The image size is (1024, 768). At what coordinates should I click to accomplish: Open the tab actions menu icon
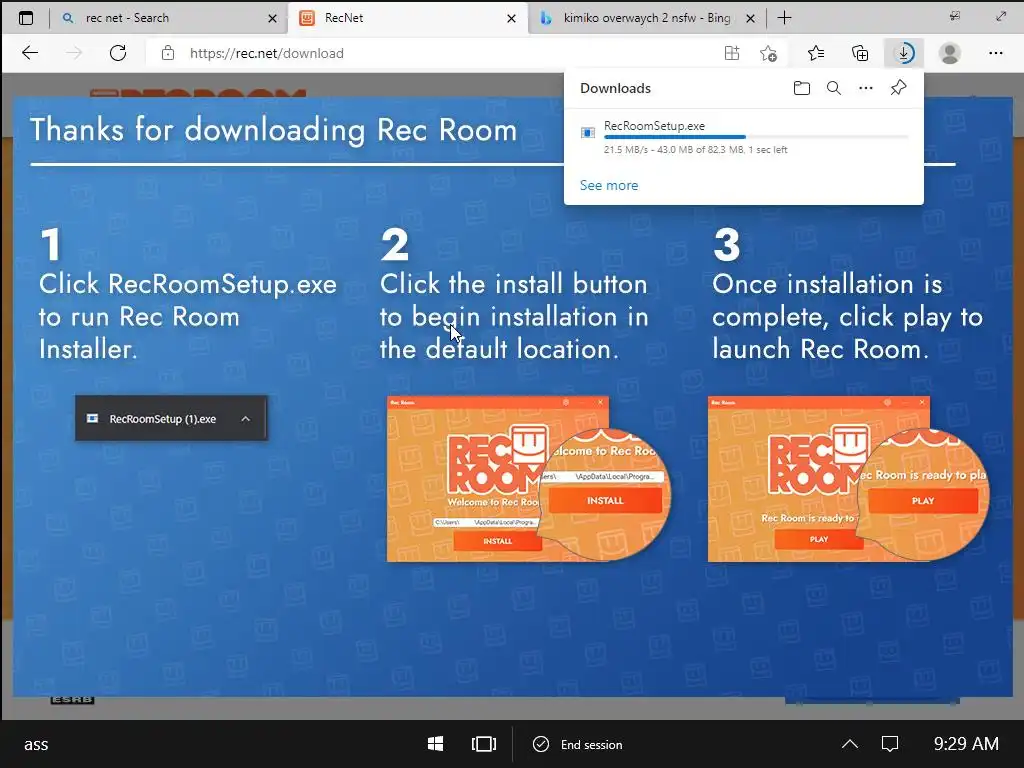click(x=26, y=18)
